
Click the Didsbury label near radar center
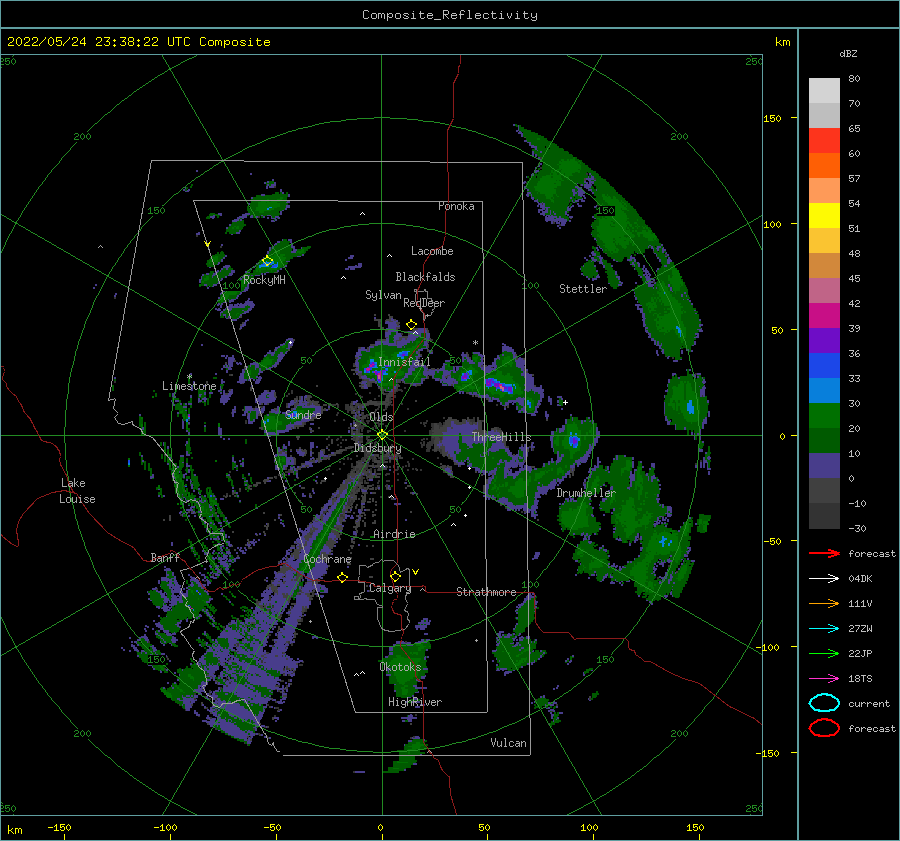[378, 448]
